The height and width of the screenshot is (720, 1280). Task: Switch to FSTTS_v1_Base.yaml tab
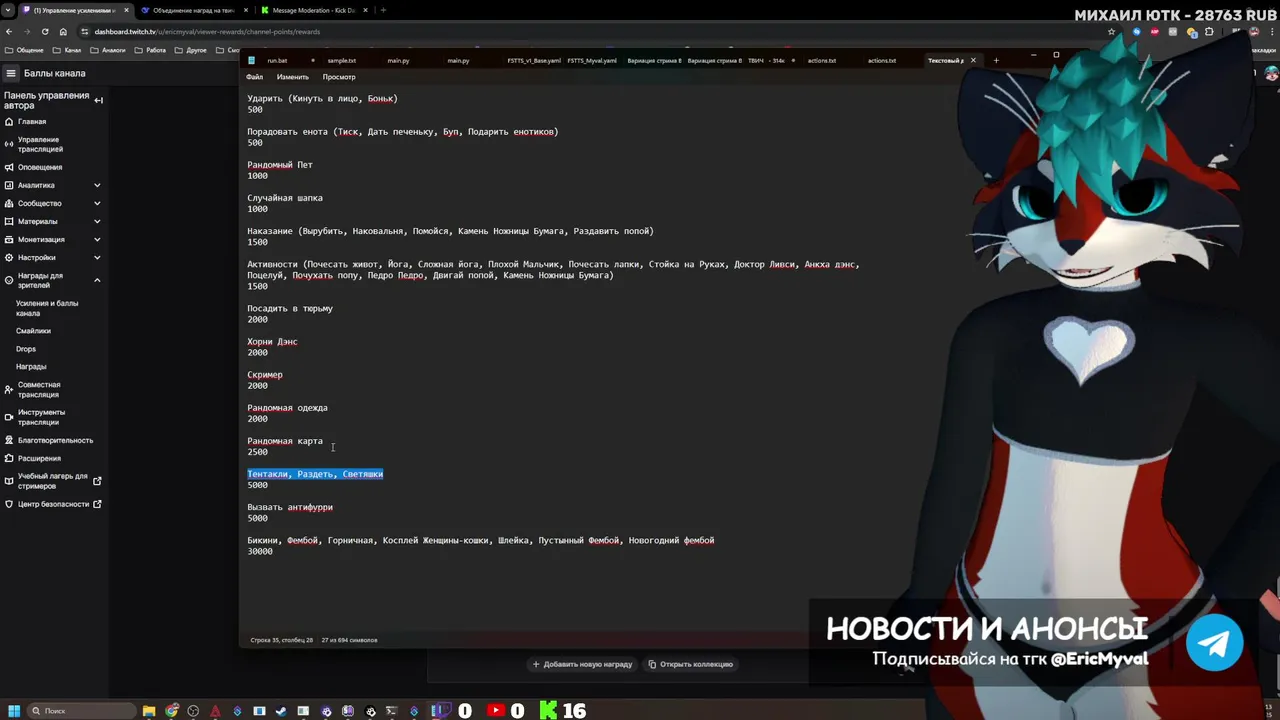[x=533, y=60]
